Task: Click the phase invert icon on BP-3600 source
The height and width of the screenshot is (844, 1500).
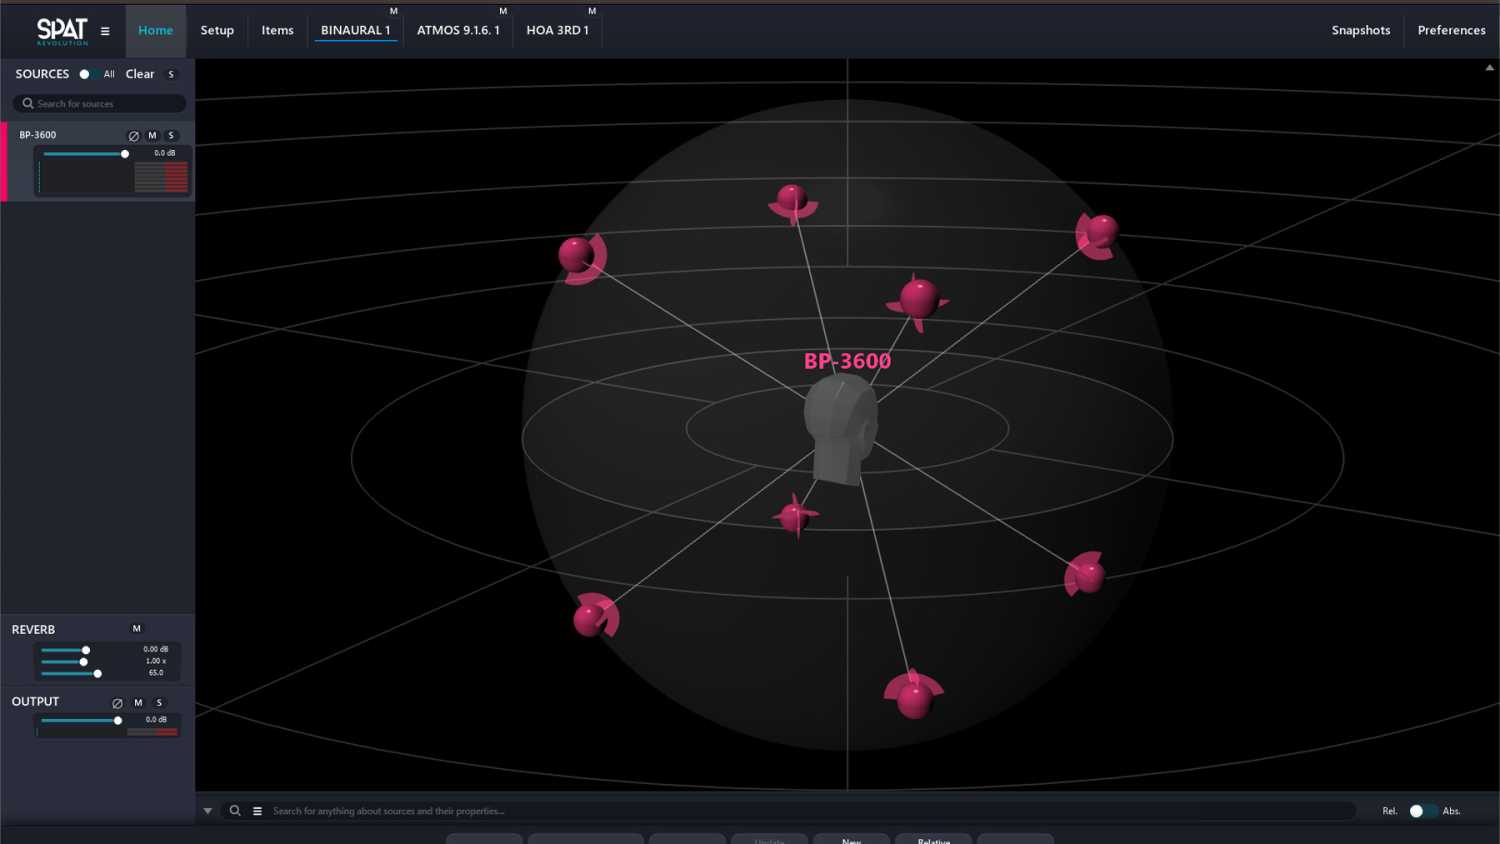Action: [x=134, y=134]
